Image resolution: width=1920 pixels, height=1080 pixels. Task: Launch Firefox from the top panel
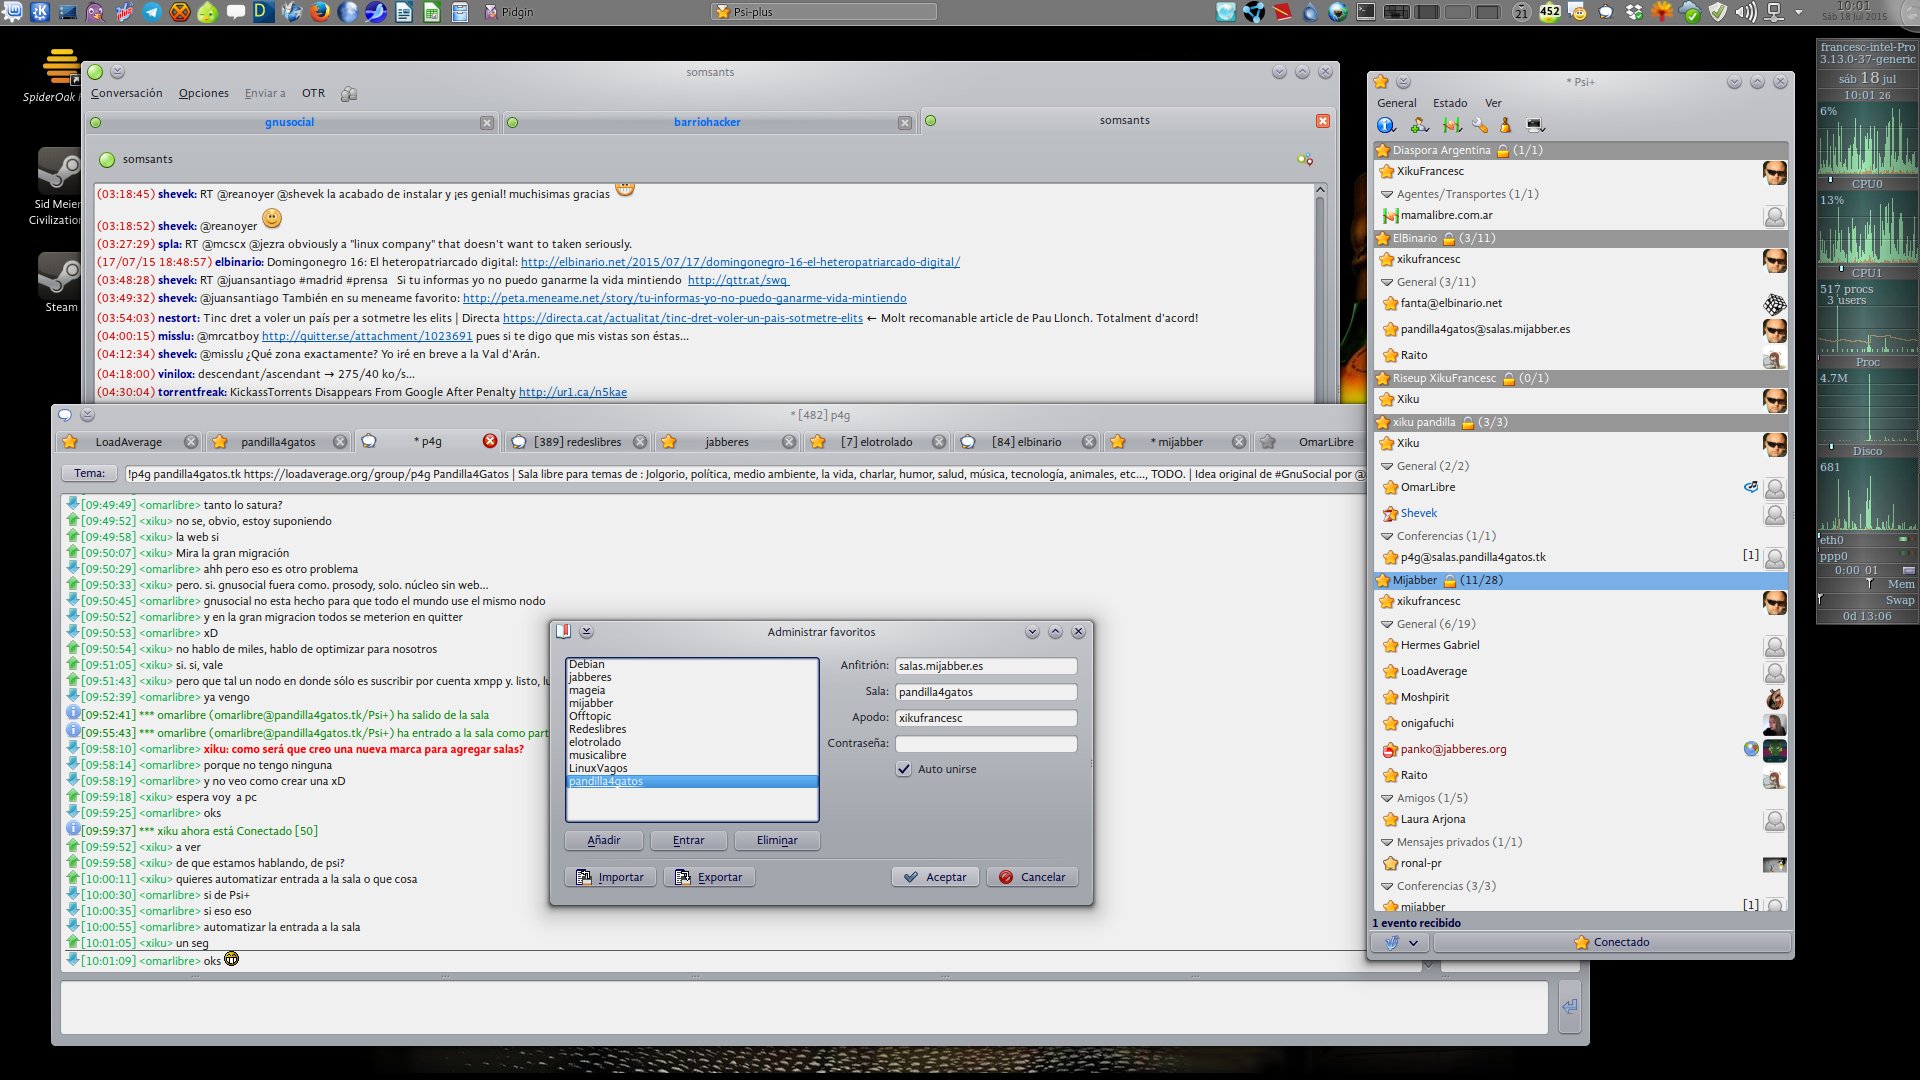(320, 12)
